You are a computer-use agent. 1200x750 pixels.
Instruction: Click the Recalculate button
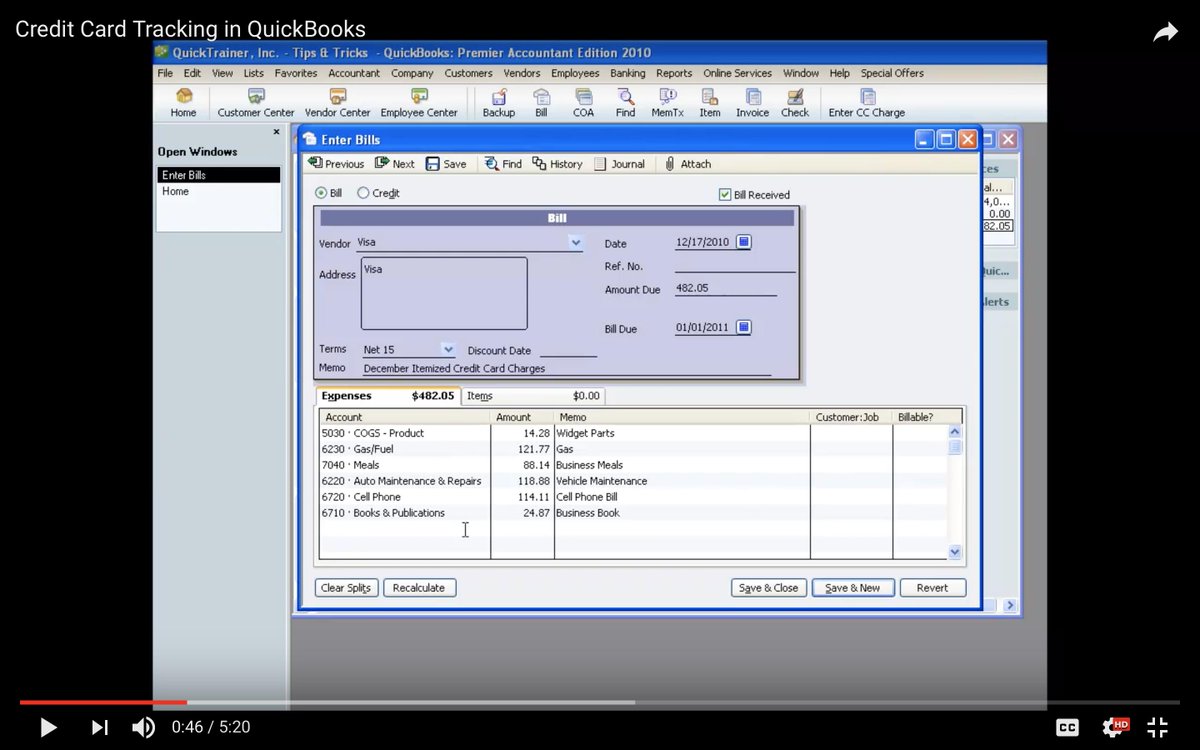[419, 588]
